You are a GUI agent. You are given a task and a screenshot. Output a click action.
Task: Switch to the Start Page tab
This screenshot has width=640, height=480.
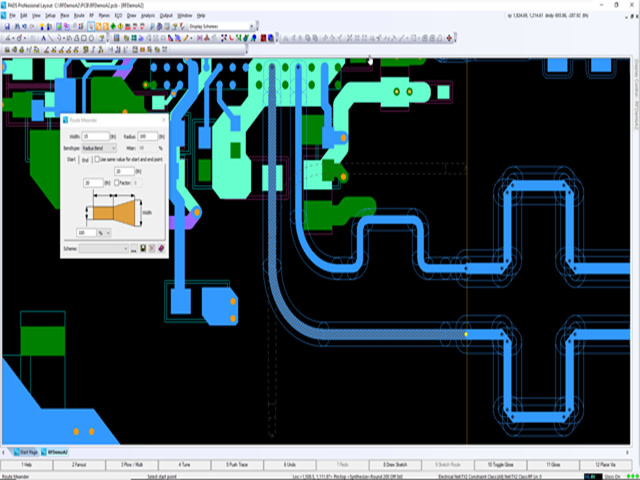pos(27,453)
